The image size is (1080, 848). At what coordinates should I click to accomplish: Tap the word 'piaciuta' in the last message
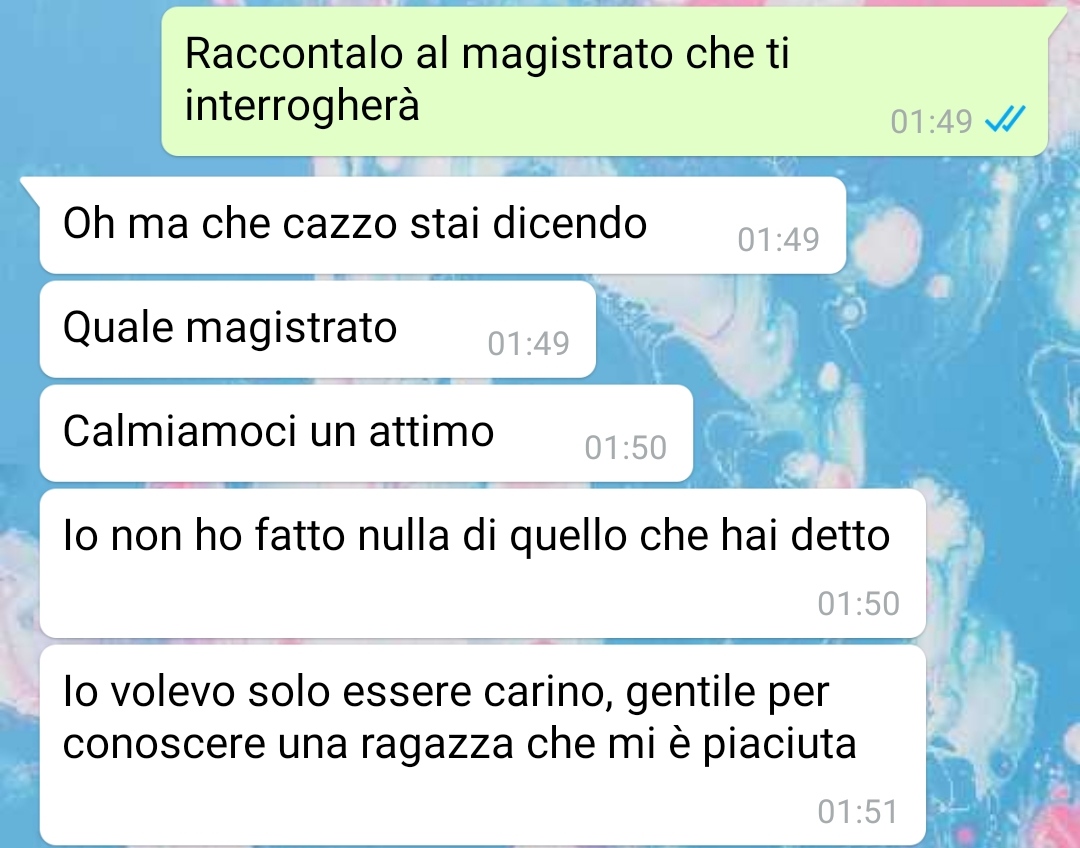pos(779,745)
